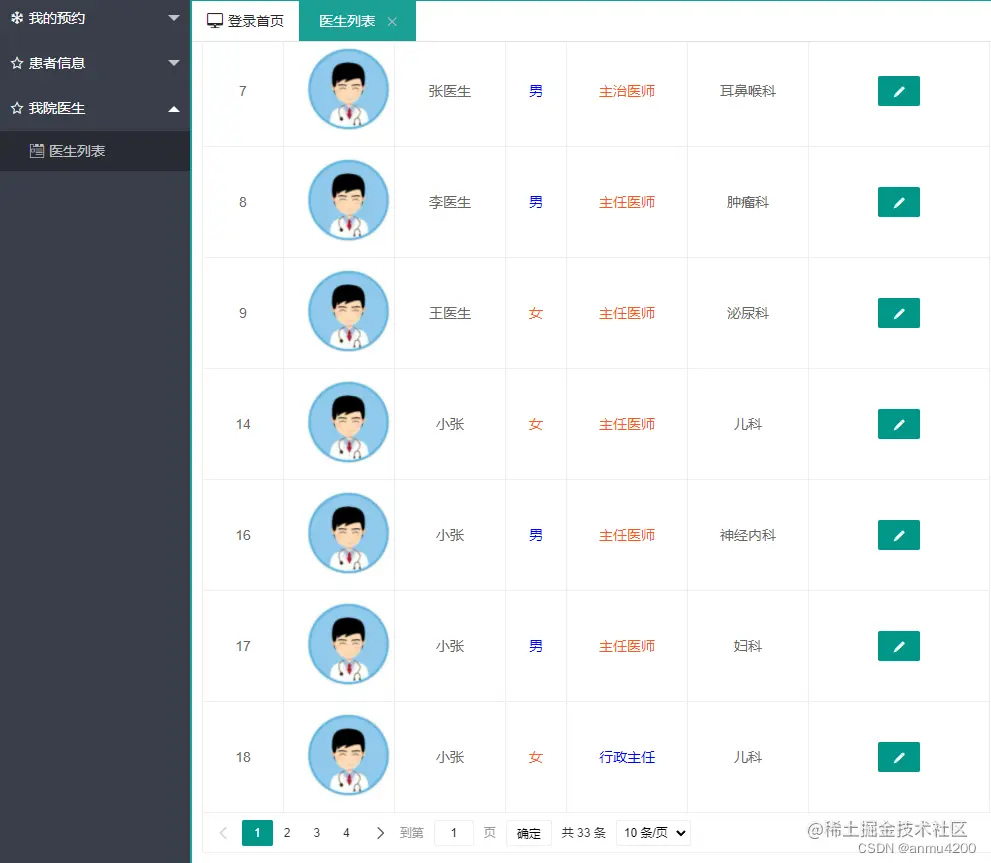Open edit for 小张 in 儿科 row 14
991x863 pixels.
tap(897, 424)
